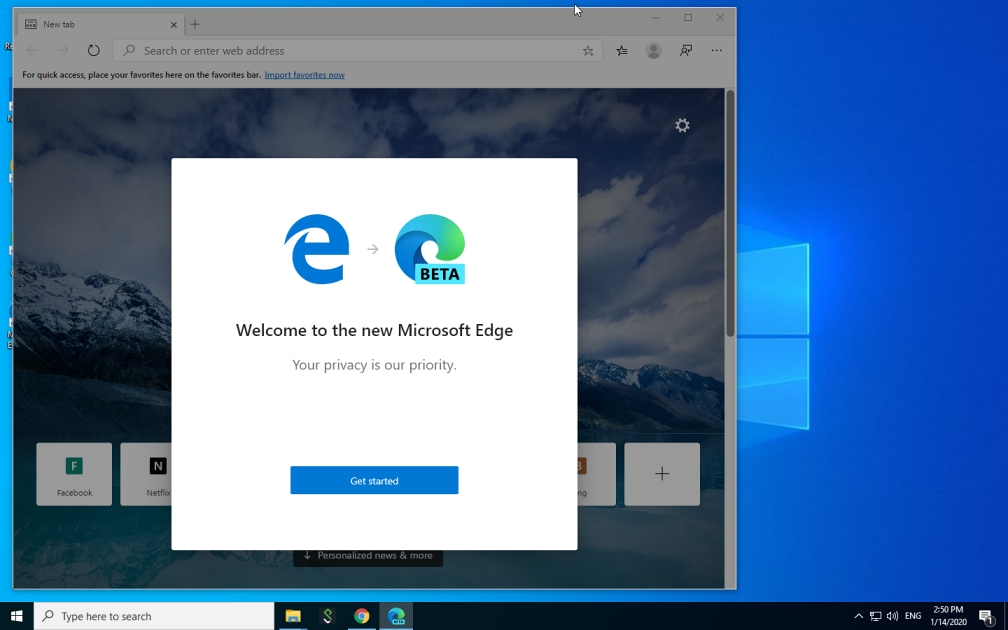Open the Import favorites now link
The width and height of the screenshot is (1008, 630).
pos(305,75)
